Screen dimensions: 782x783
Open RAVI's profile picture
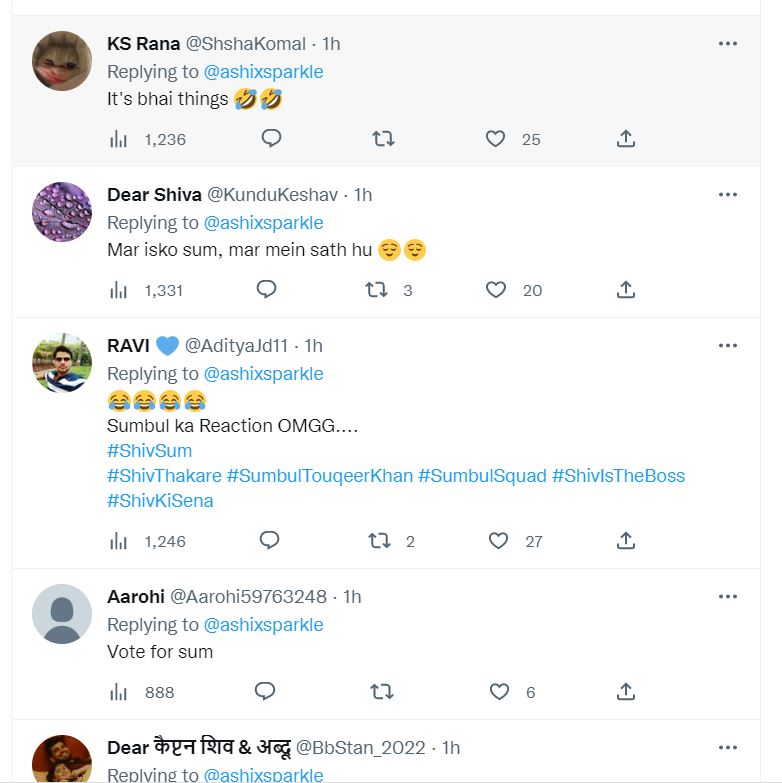tap(62, 362)
